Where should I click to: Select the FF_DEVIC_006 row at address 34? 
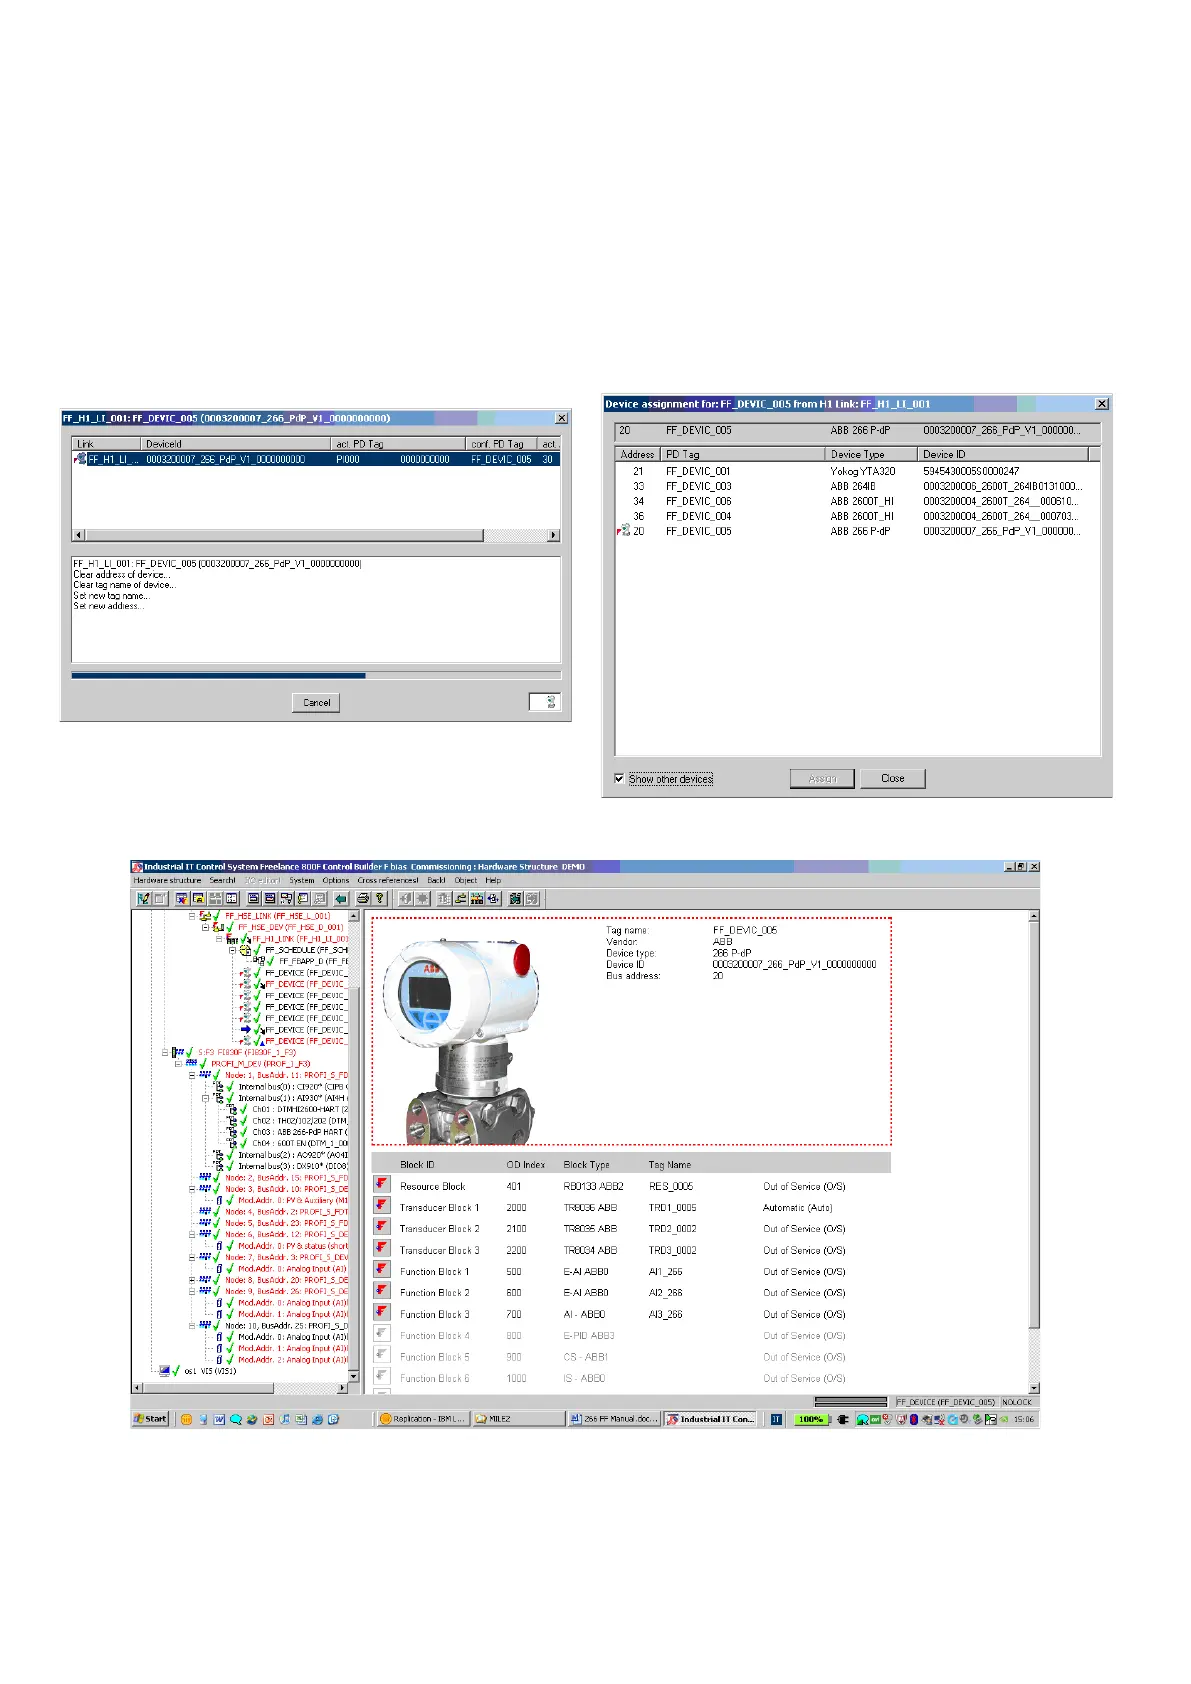tap(857, 501)
